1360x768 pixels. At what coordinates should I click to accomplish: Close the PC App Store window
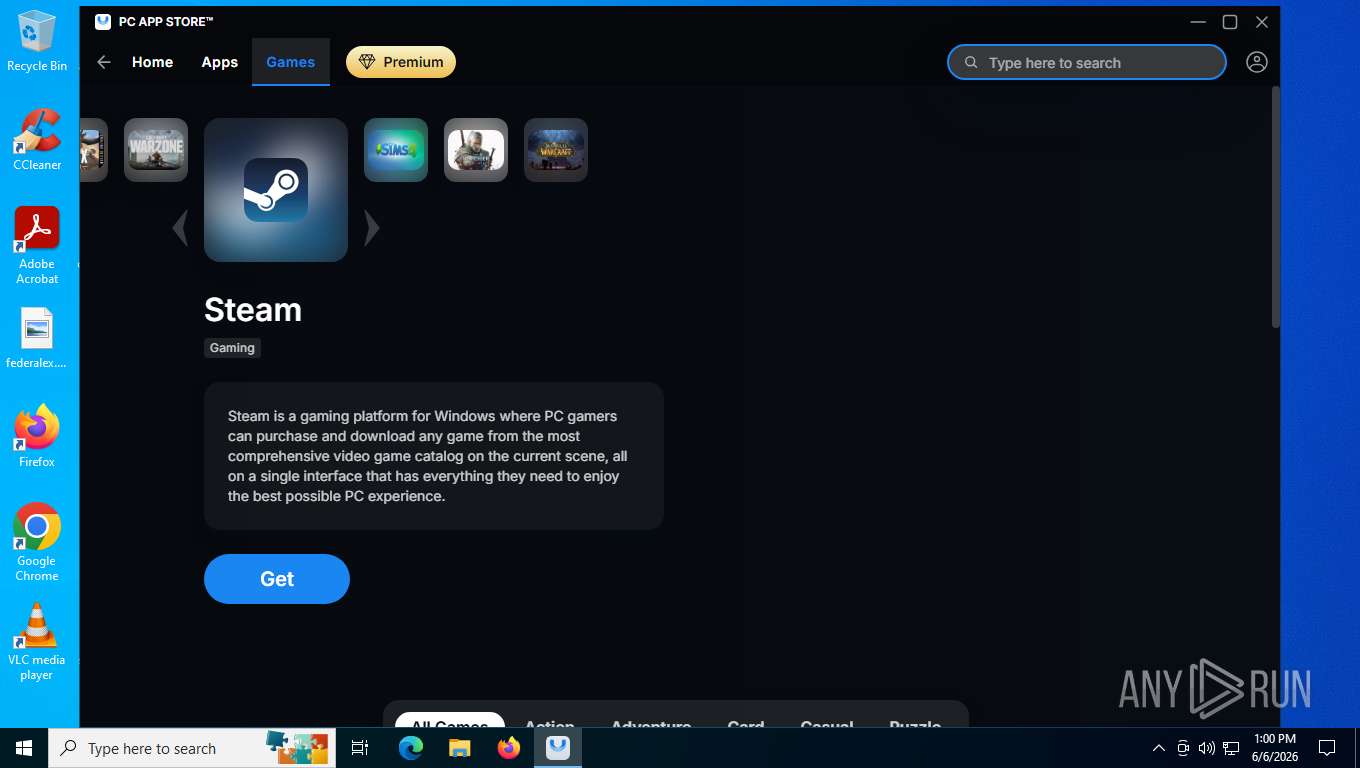tap(1262, 22)
